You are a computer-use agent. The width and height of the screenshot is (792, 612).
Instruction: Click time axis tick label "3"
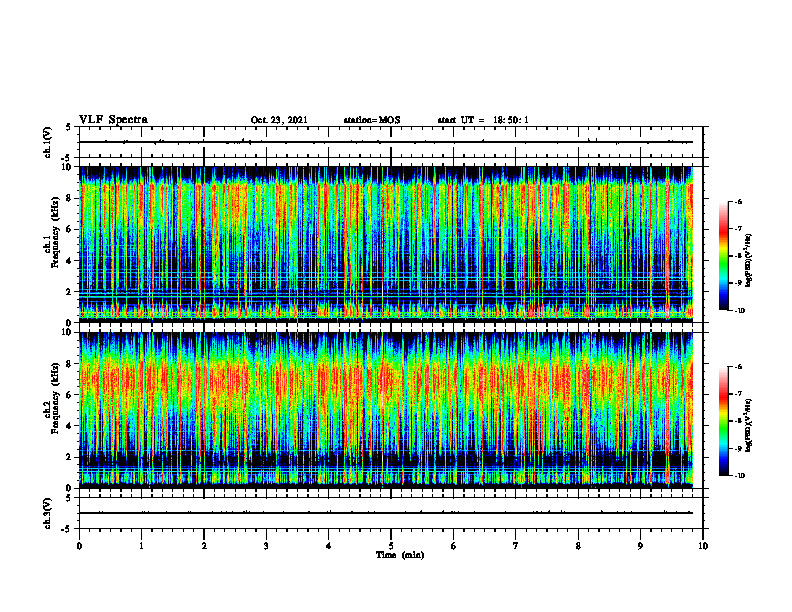pos(266,546)
